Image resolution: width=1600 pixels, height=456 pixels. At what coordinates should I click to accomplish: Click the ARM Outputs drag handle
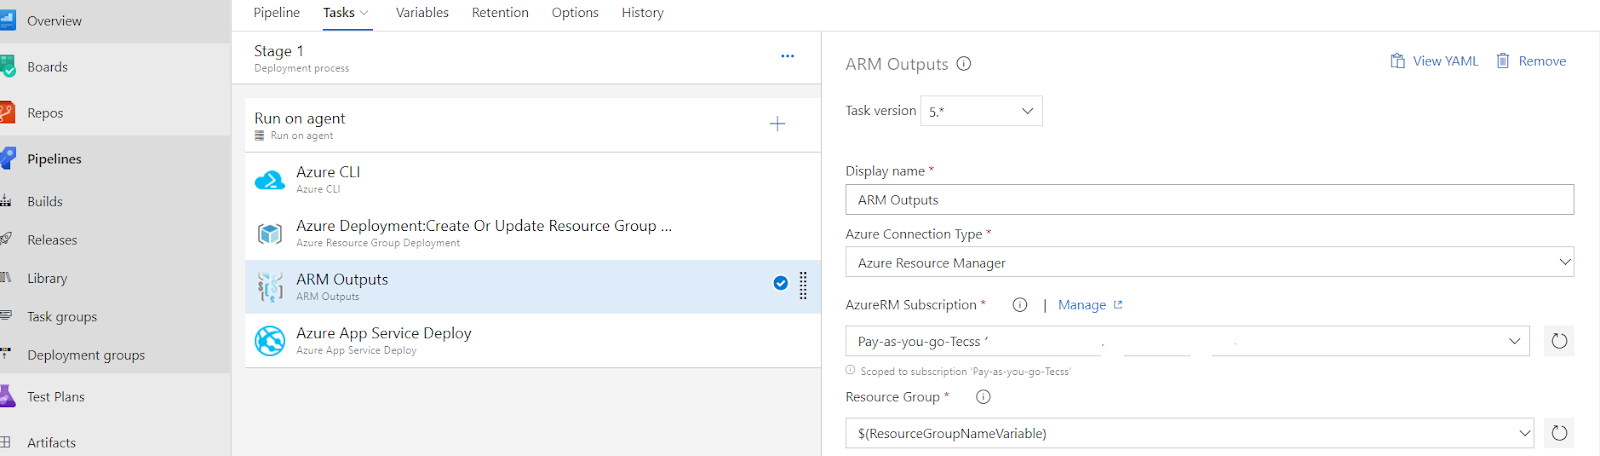(x=803, y=286)
